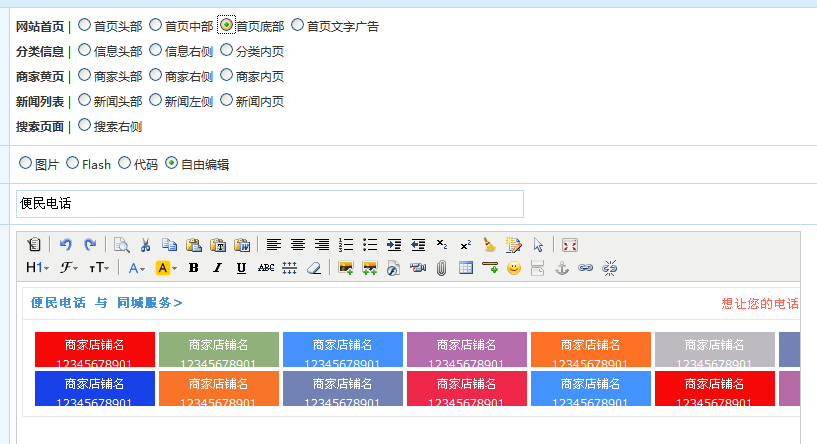Click the 便民电话 与 同城服务 link

[106, 303]
